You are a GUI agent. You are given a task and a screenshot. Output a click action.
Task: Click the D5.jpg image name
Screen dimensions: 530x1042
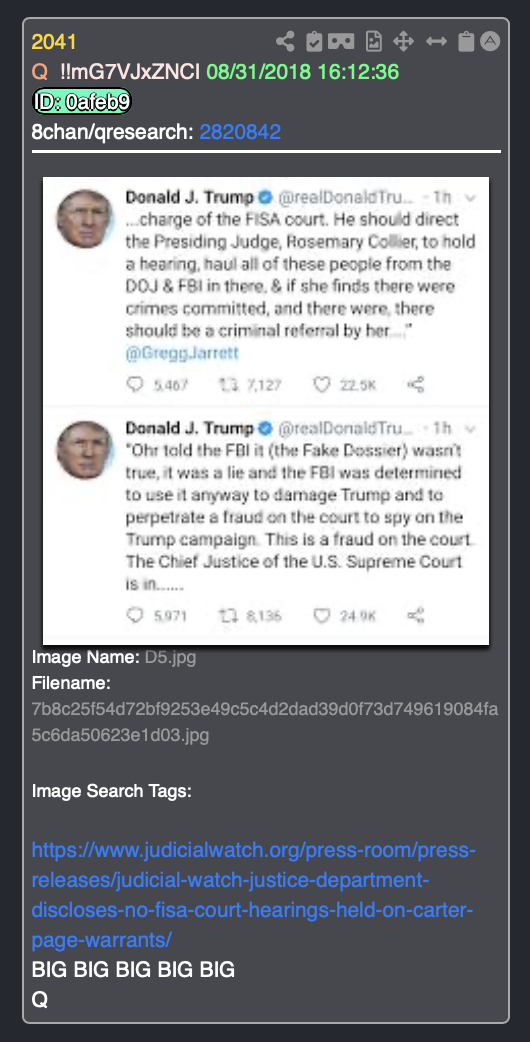(x=170, y=658)
